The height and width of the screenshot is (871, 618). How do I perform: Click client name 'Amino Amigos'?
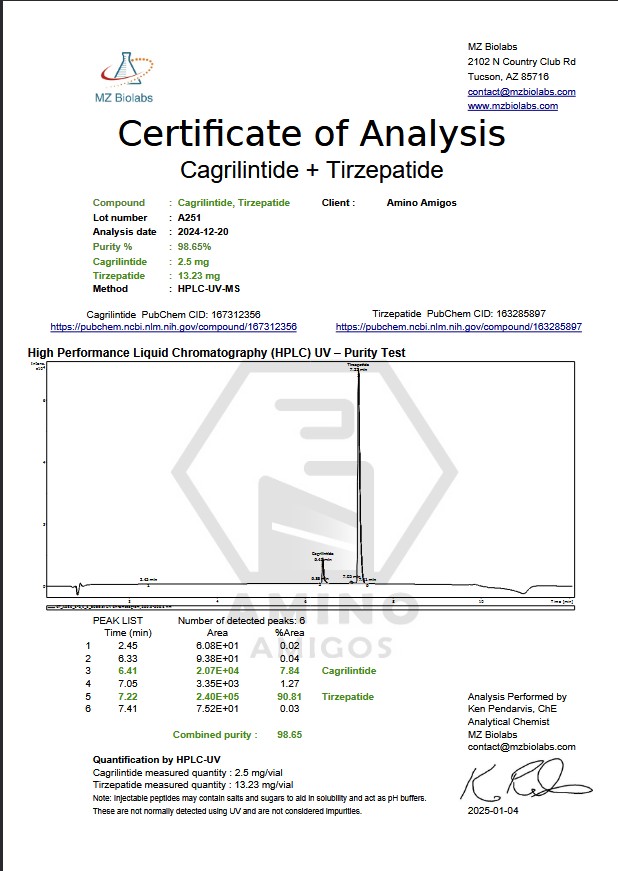tap(421, 203)
